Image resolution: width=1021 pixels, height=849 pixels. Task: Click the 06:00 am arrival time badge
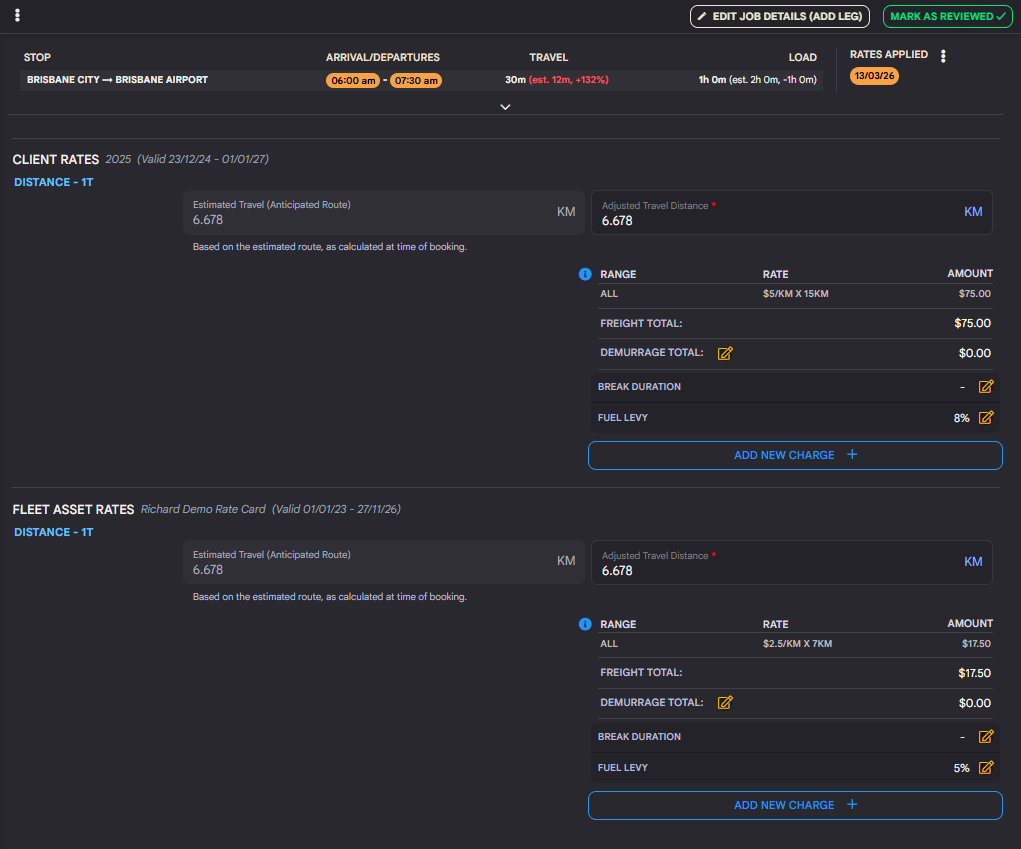click(x=353, y=81)
